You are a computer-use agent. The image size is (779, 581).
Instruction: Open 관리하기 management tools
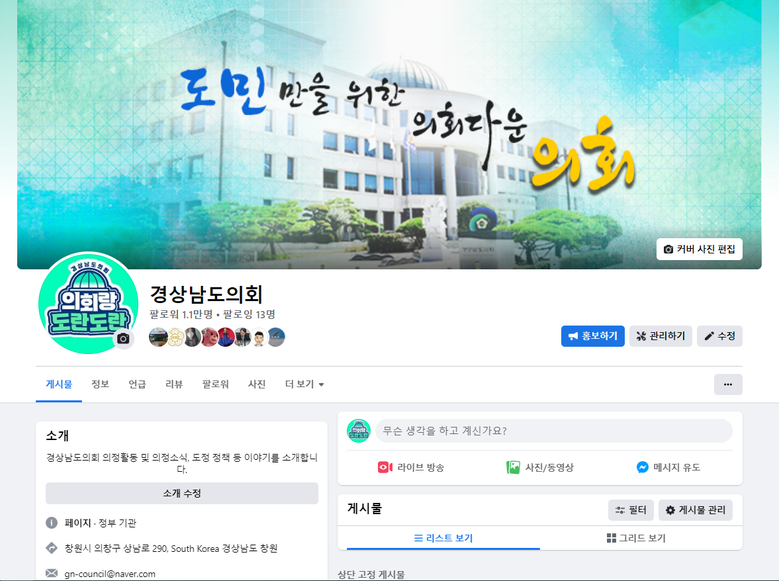tap(661, 336)
